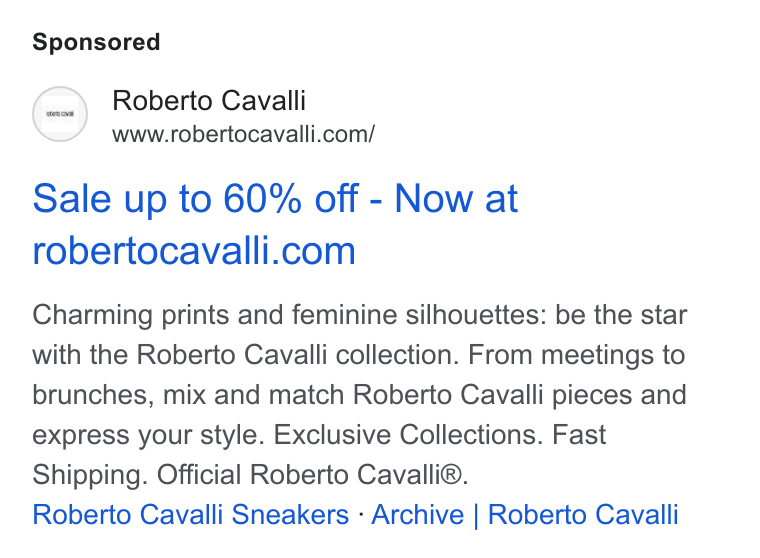The height and width of the screenshot is (558, 760).
Task: Open the 'Sale up to 60% off' headline link
Action: click(275, 224)
